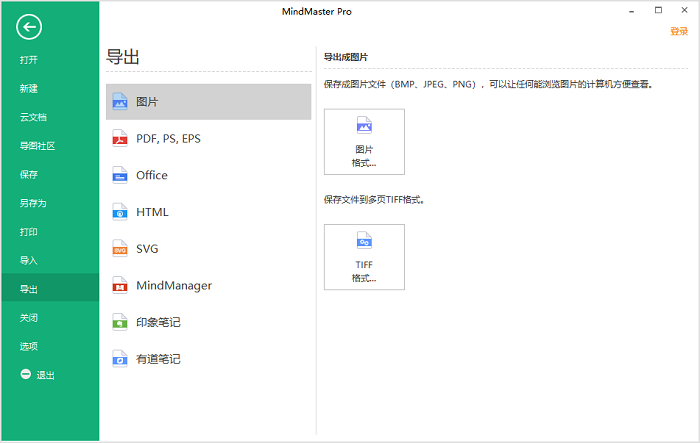Select the Office export label
Viewport: 700px width, 443px height.
coord(152,175)
